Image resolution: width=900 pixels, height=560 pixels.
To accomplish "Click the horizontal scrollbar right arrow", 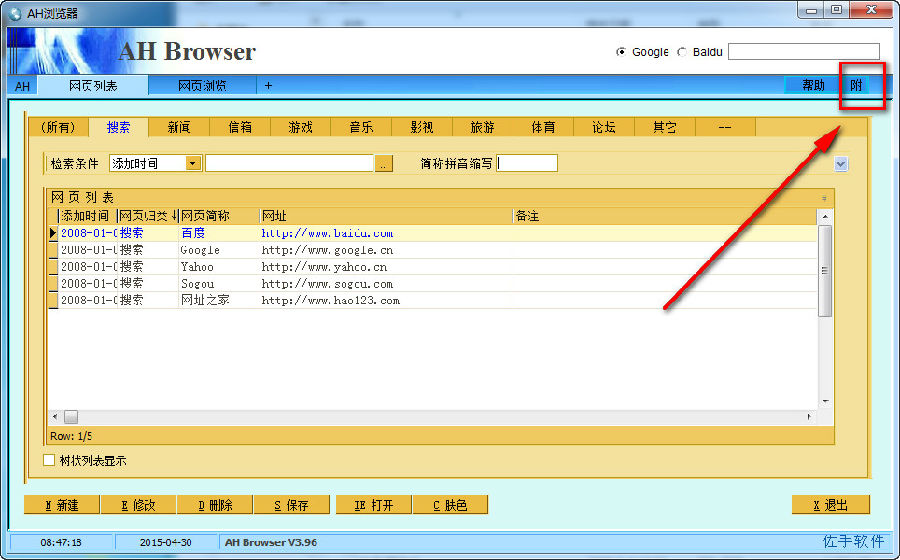I will pyautogui.click(x=809, y=417).
